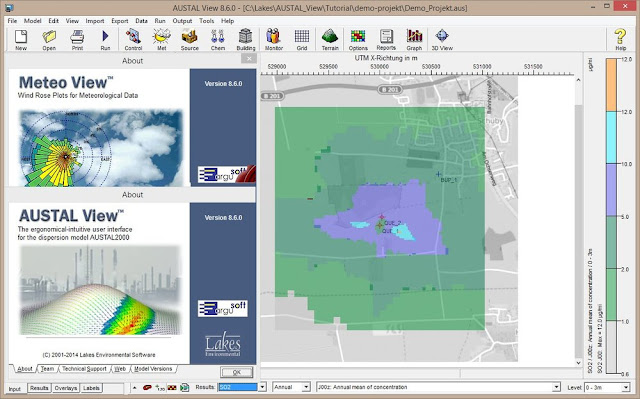640x399 pixels.
Task: Click the OK button in About dialog
Action: [237, 372]
